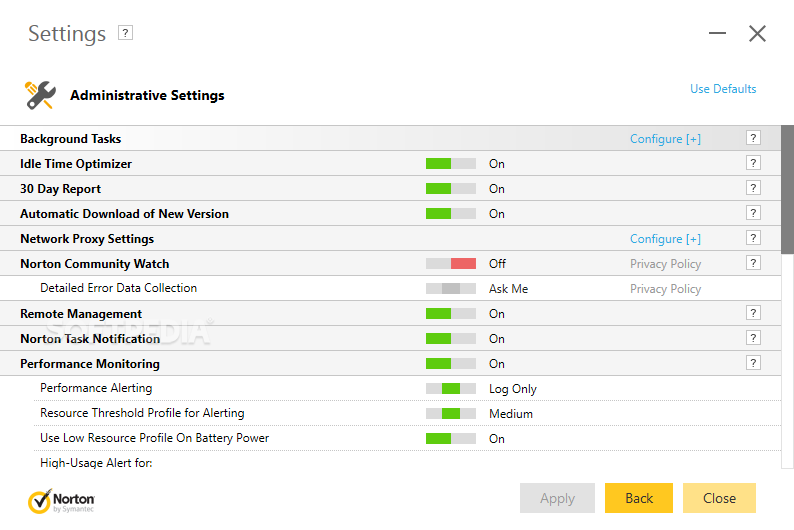Open Privacy Policy for Norton Community Watch
Image resolution: width=794 pixels, height=530 pixels.
tap(665, 264)
